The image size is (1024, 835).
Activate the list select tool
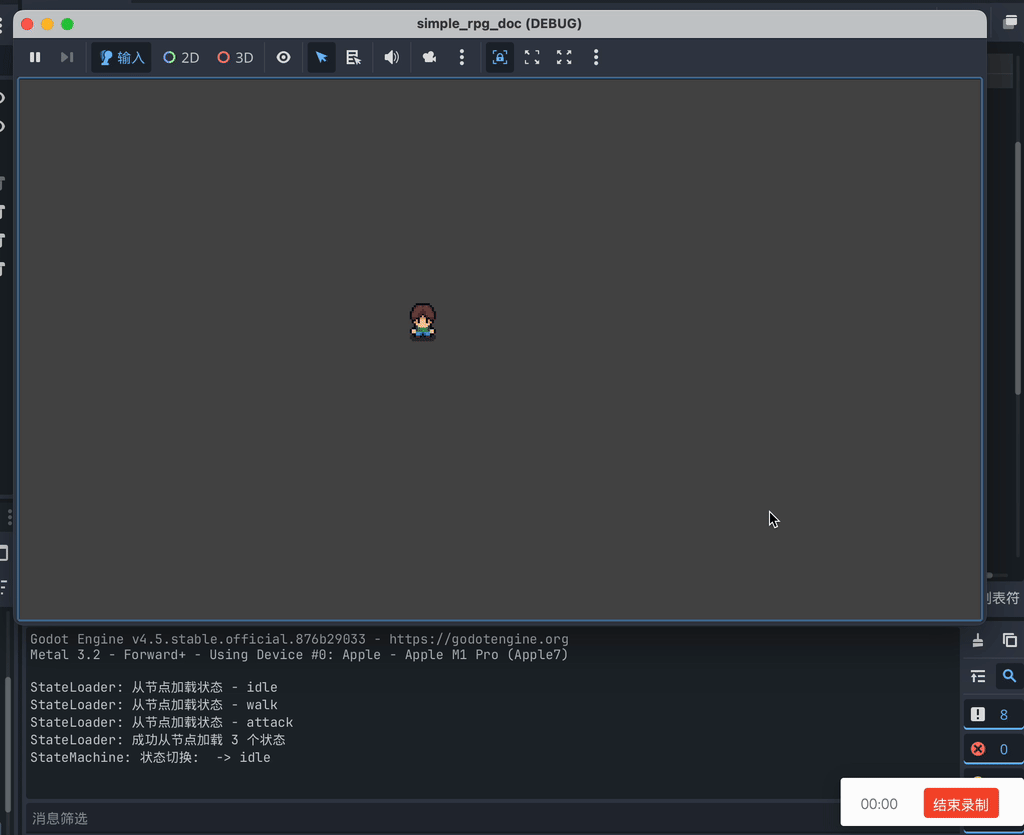[353, 57]
